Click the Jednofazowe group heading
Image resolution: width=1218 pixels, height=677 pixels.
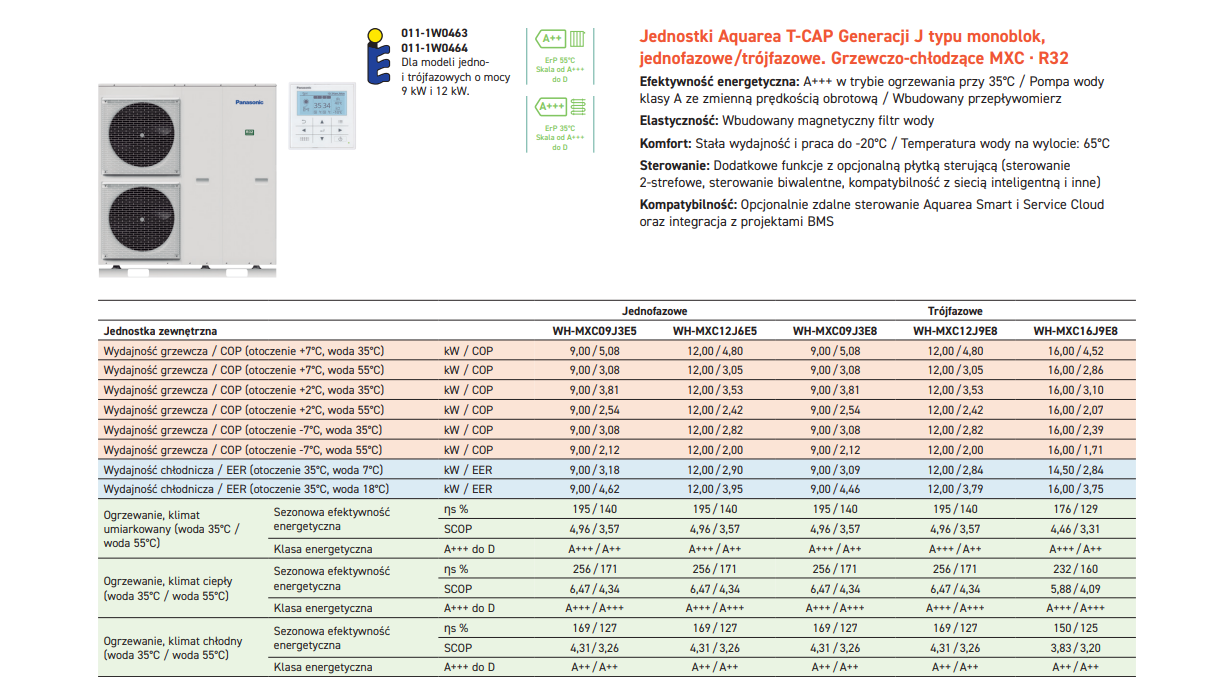(x=654, y=311)
